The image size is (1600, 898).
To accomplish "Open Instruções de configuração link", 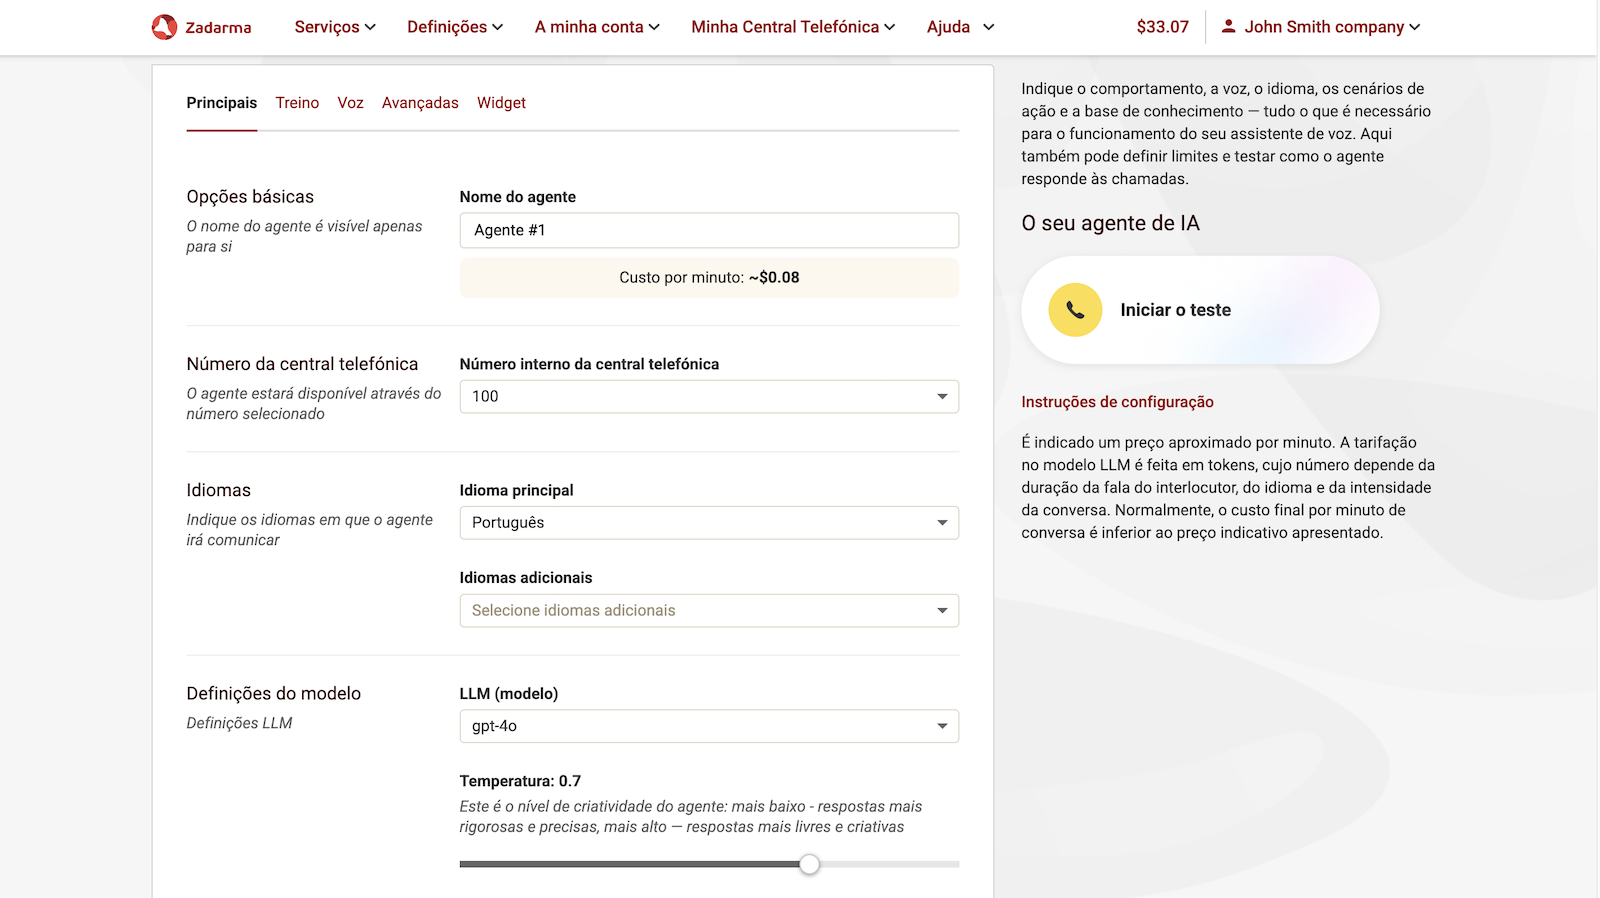I will coord(1117,402).
